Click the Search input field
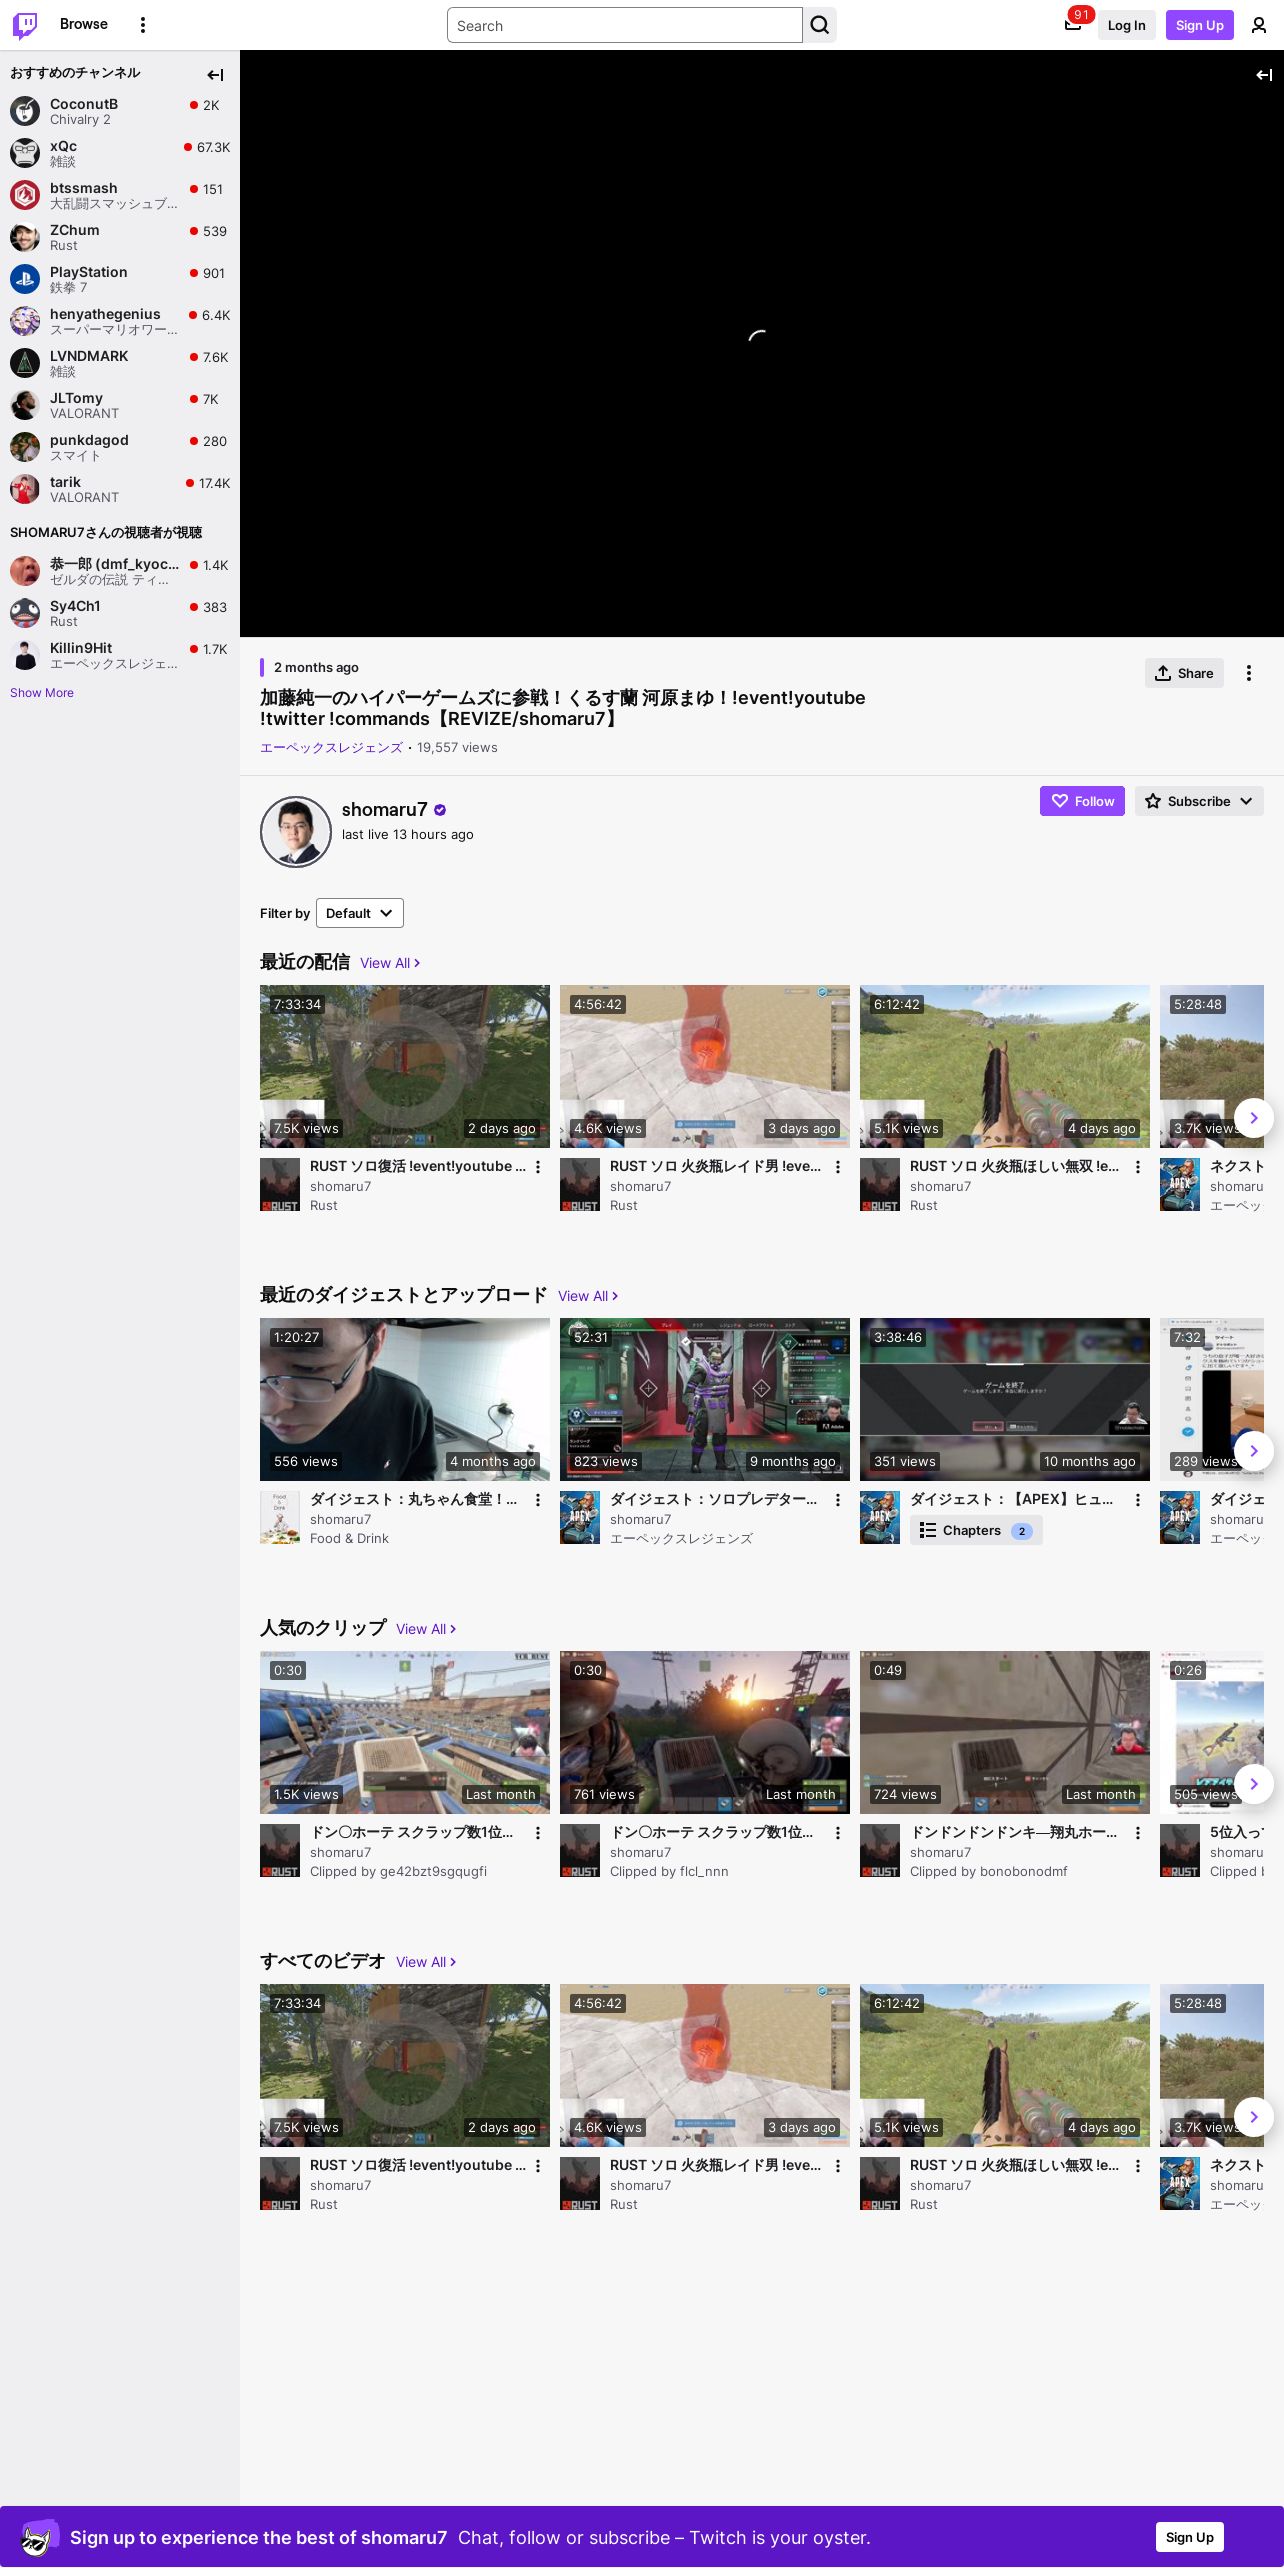 pos(625,25)
